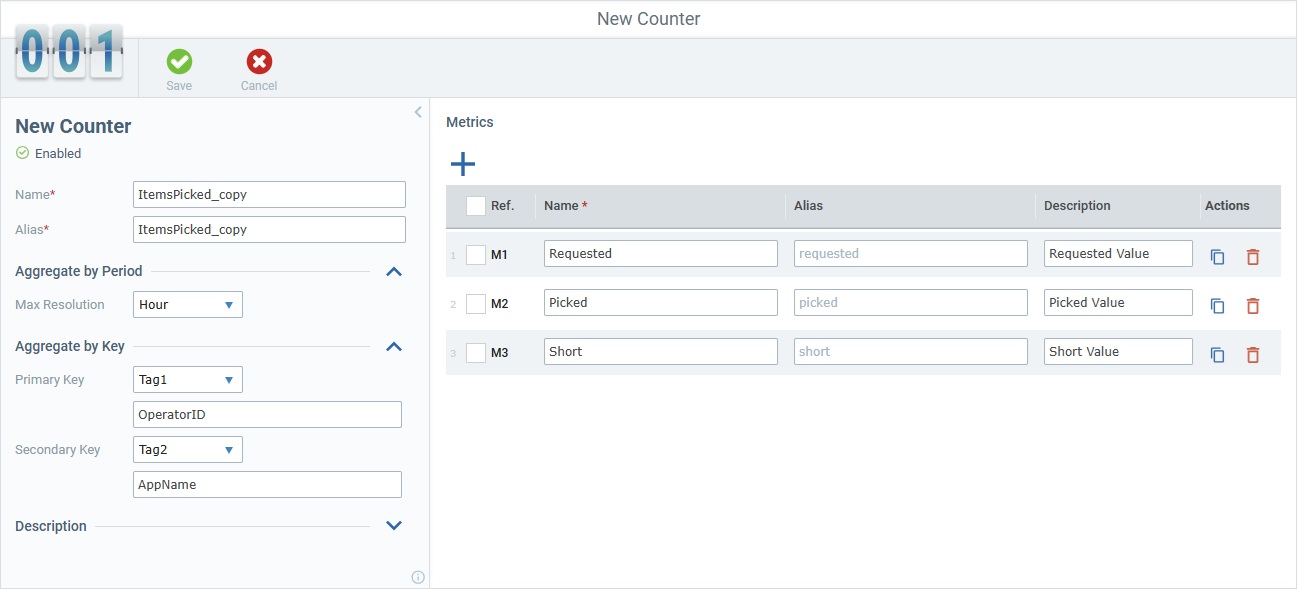Toggle the Enabled status indicator
The image size is (1297, 589).
[23, 154]
